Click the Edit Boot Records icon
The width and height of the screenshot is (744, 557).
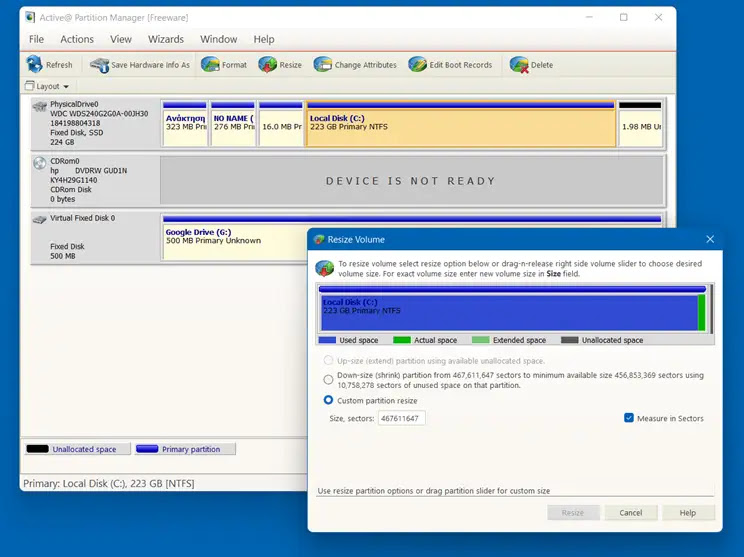[x=418, y=65]
